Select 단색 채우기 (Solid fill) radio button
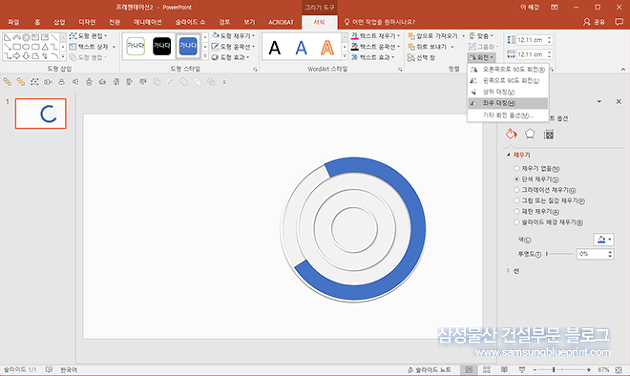Image resolution: width=630 pixels, height=376 pixels. [x=517, y=179]
